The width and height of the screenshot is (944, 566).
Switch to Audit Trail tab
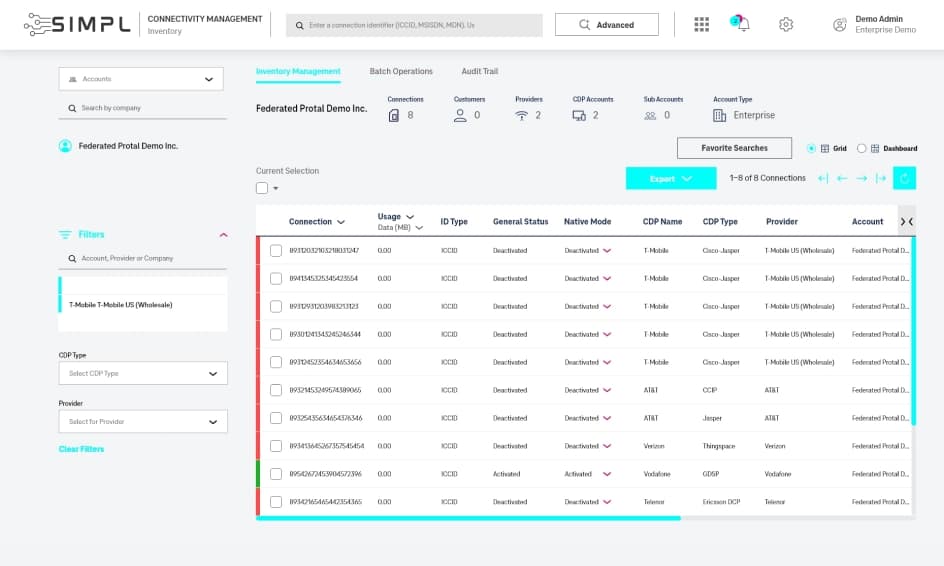(480, 71)
